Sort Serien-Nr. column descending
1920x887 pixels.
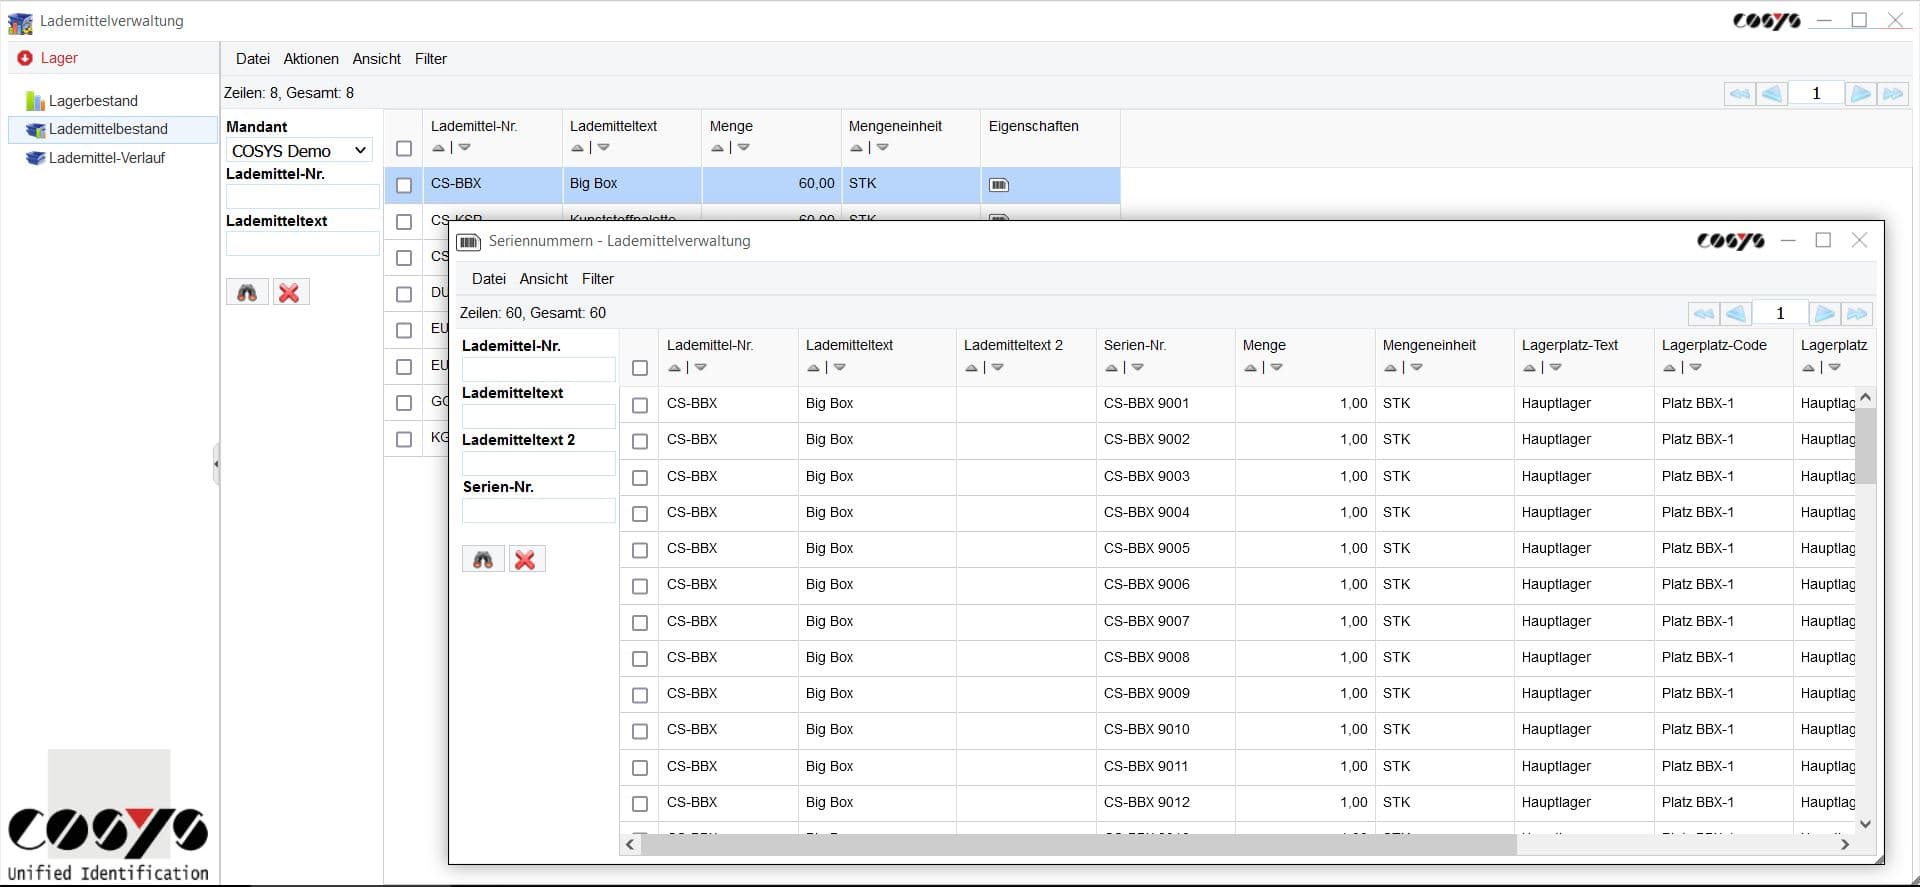pyautogui.click(x=1138, y=368)
